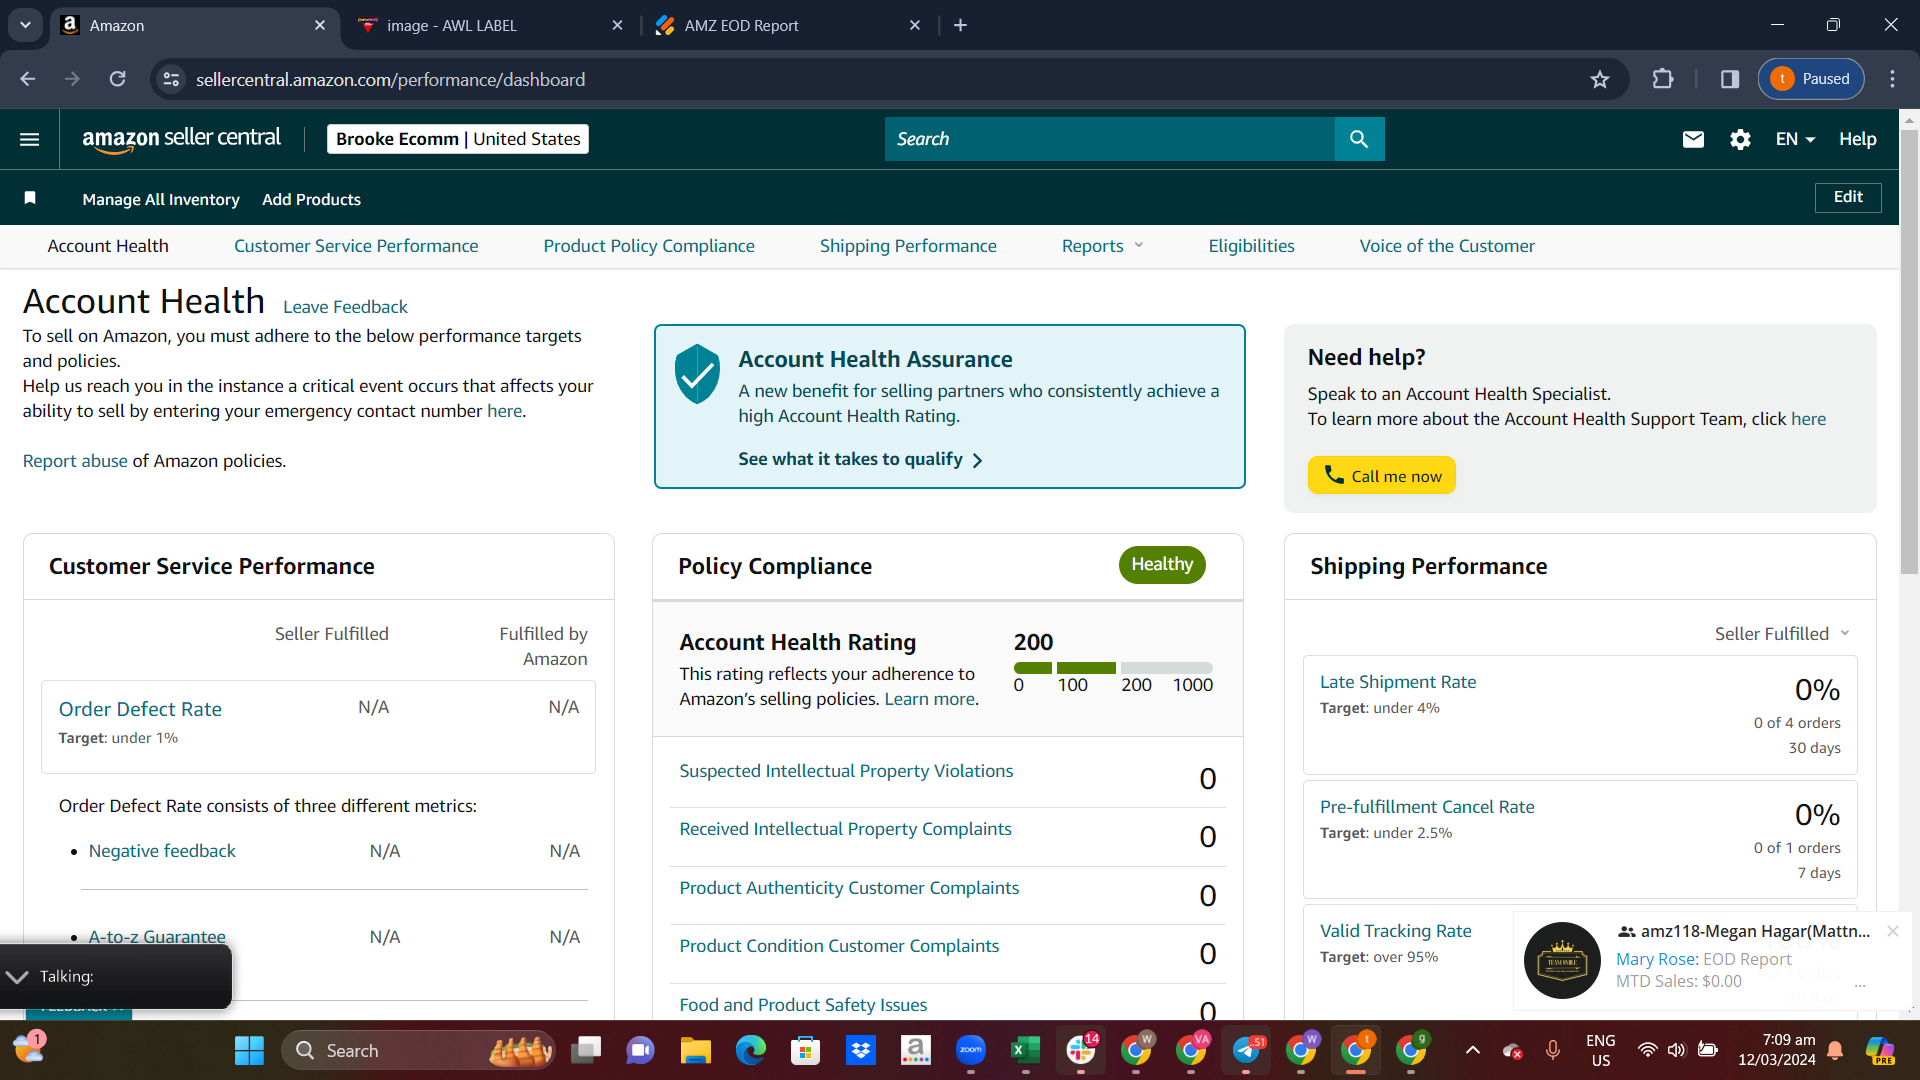Reload the page
Image resolution: width=1920 pixels, height=1080 pixels.
117,79
